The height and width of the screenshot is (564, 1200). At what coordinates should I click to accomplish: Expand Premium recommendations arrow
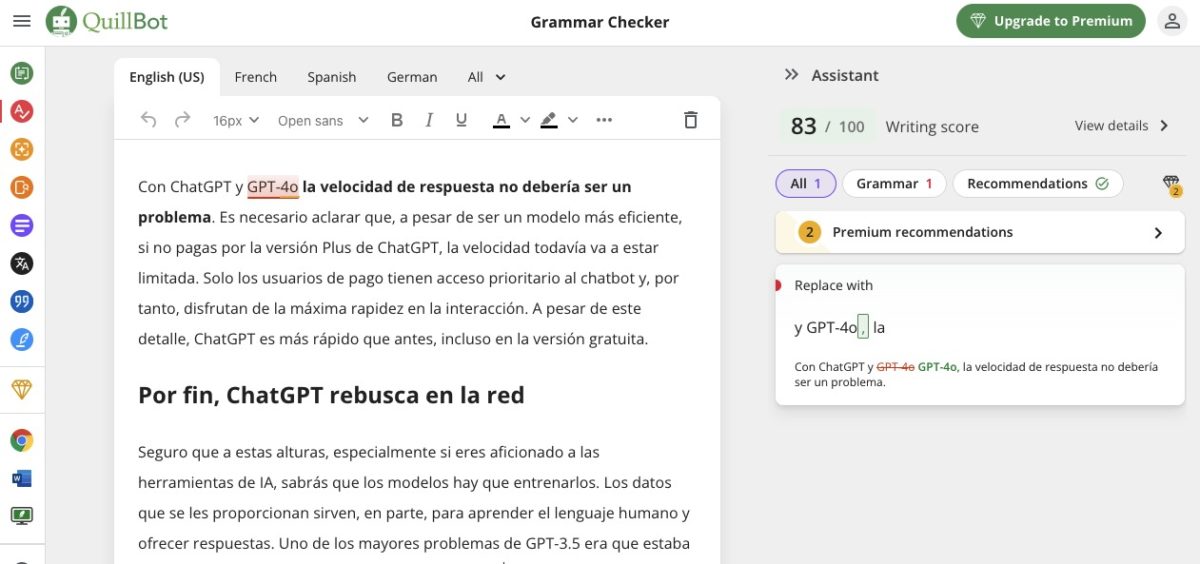(x=1158, y=233)
